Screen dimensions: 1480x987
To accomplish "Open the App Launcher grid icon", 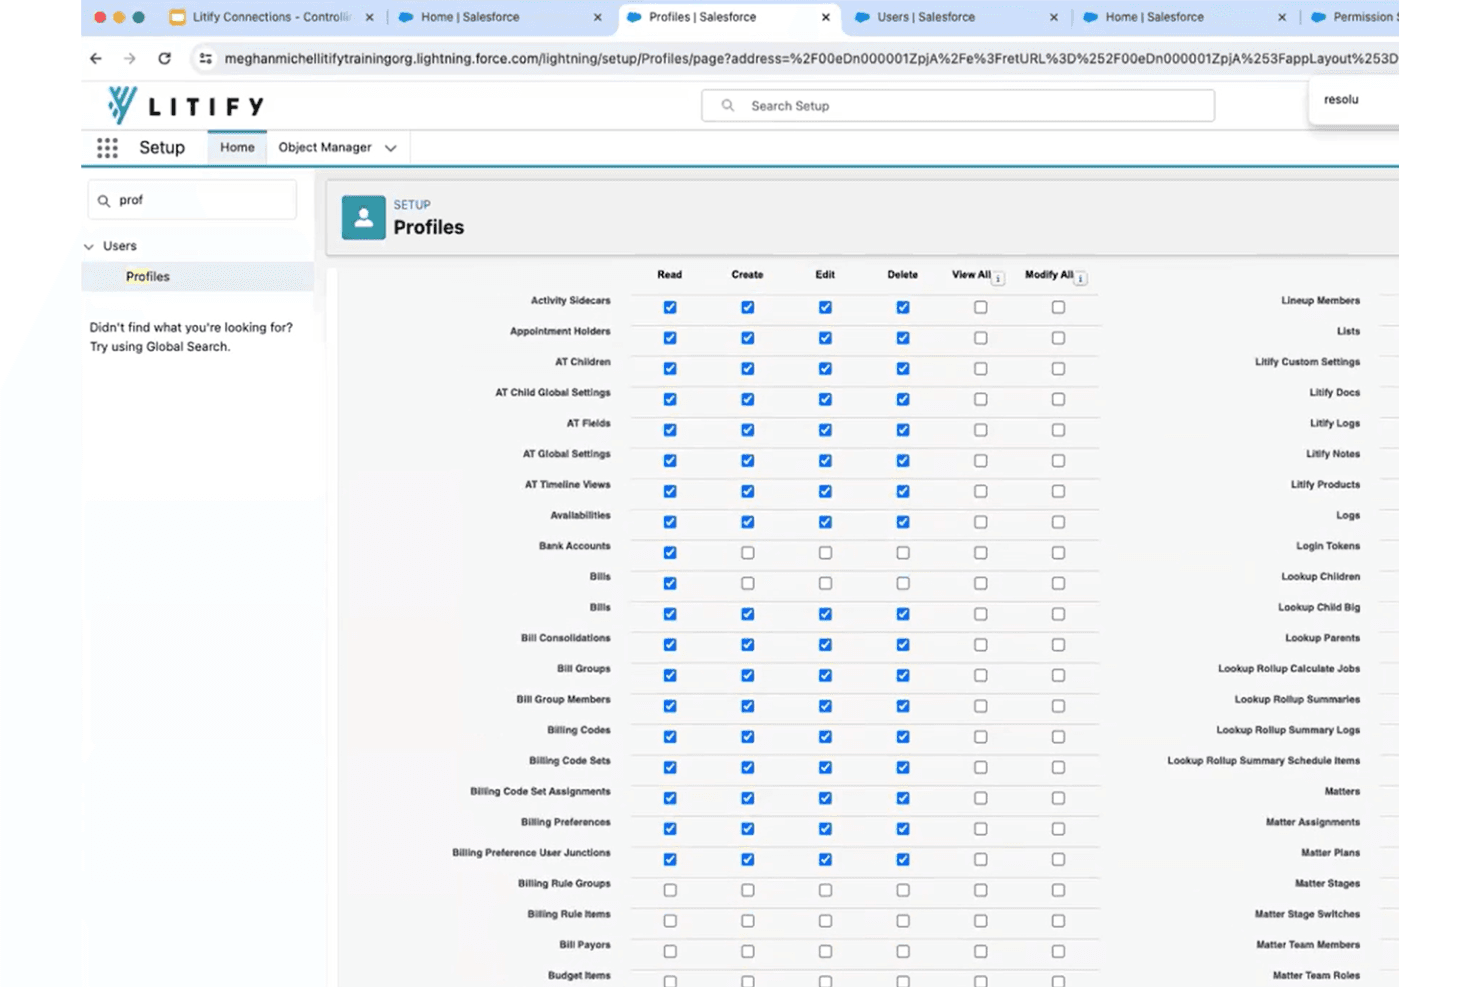I will pyautogui.click(x=107, y=148).
